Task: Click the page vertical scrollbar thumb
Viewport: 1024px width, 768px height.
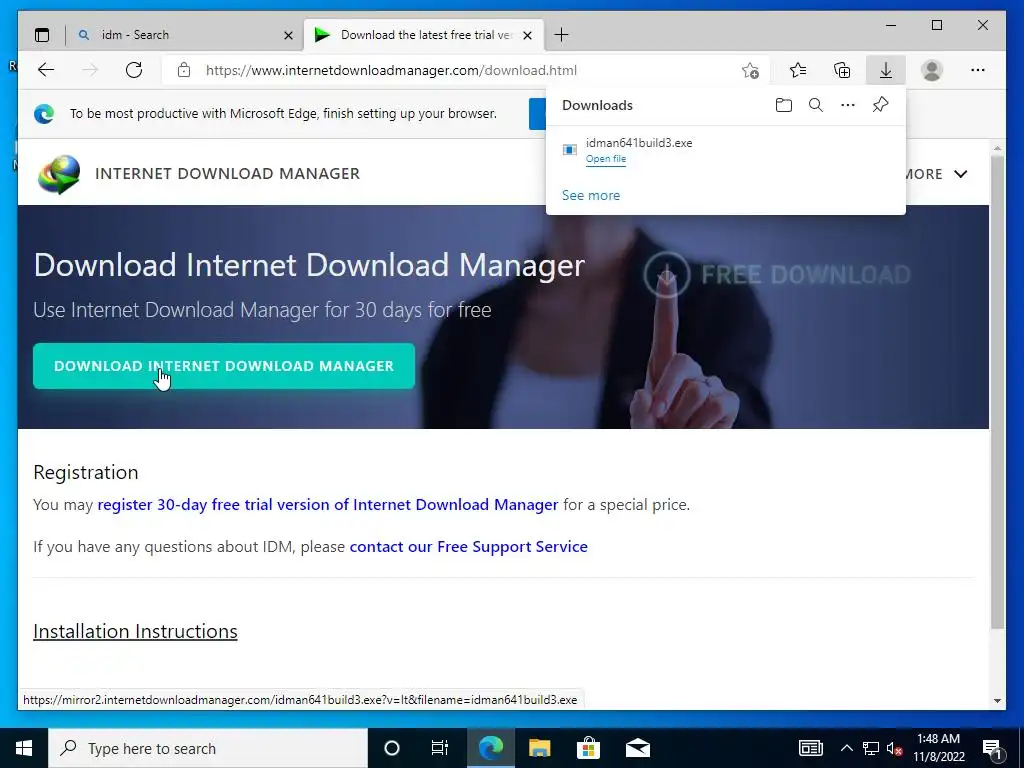Action: pyautogui.click(x=997, y=392)
